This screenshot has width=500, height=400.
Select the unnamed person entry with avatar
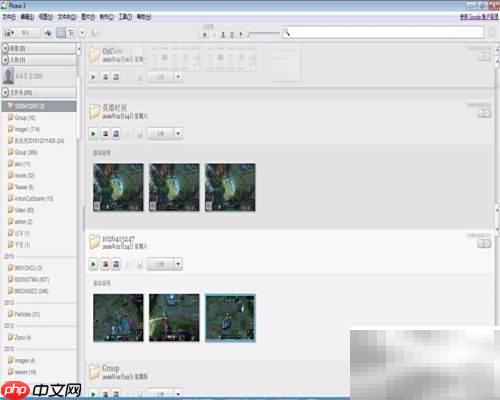pyautogui.click(x=39, y=76)
